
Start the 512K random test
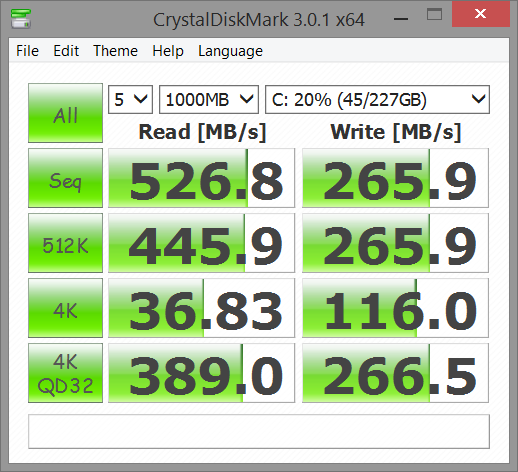pyautogui.click(x=65, y=243)
